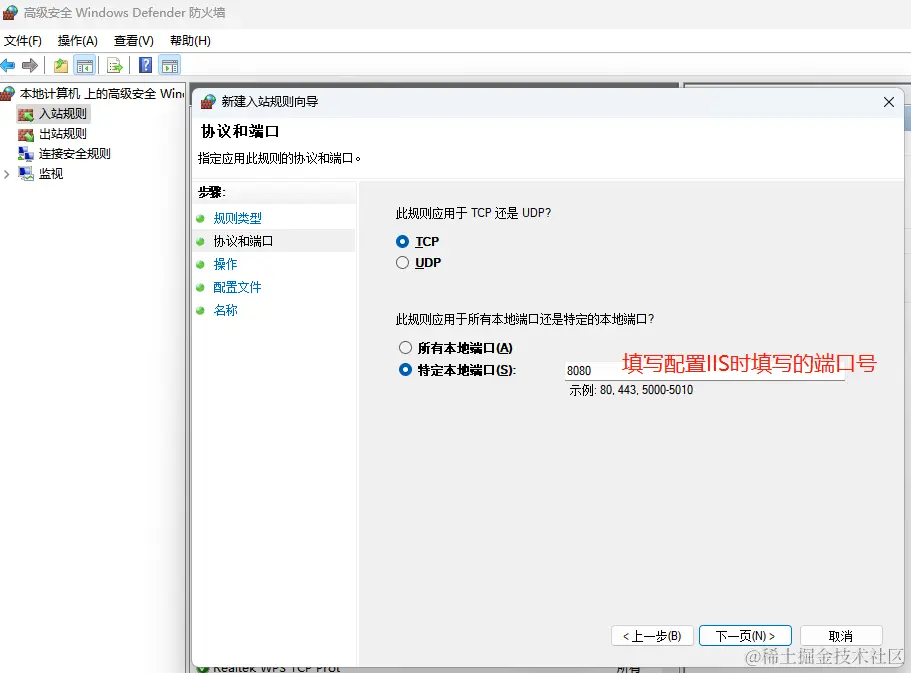Open the File (文件) menu
911x673 pixels.
coord(23,41)
